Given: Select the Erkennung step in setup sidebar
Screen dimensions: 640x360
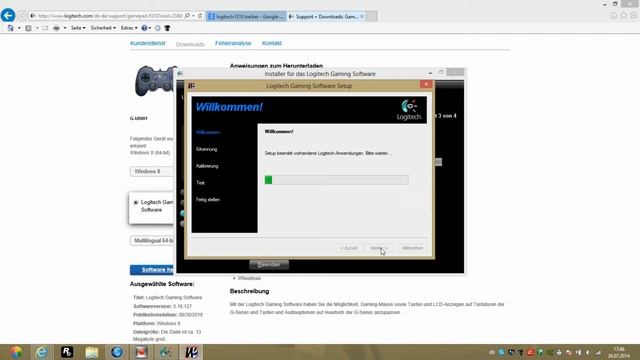Looking at the screenshot, I should pos(207,149).
